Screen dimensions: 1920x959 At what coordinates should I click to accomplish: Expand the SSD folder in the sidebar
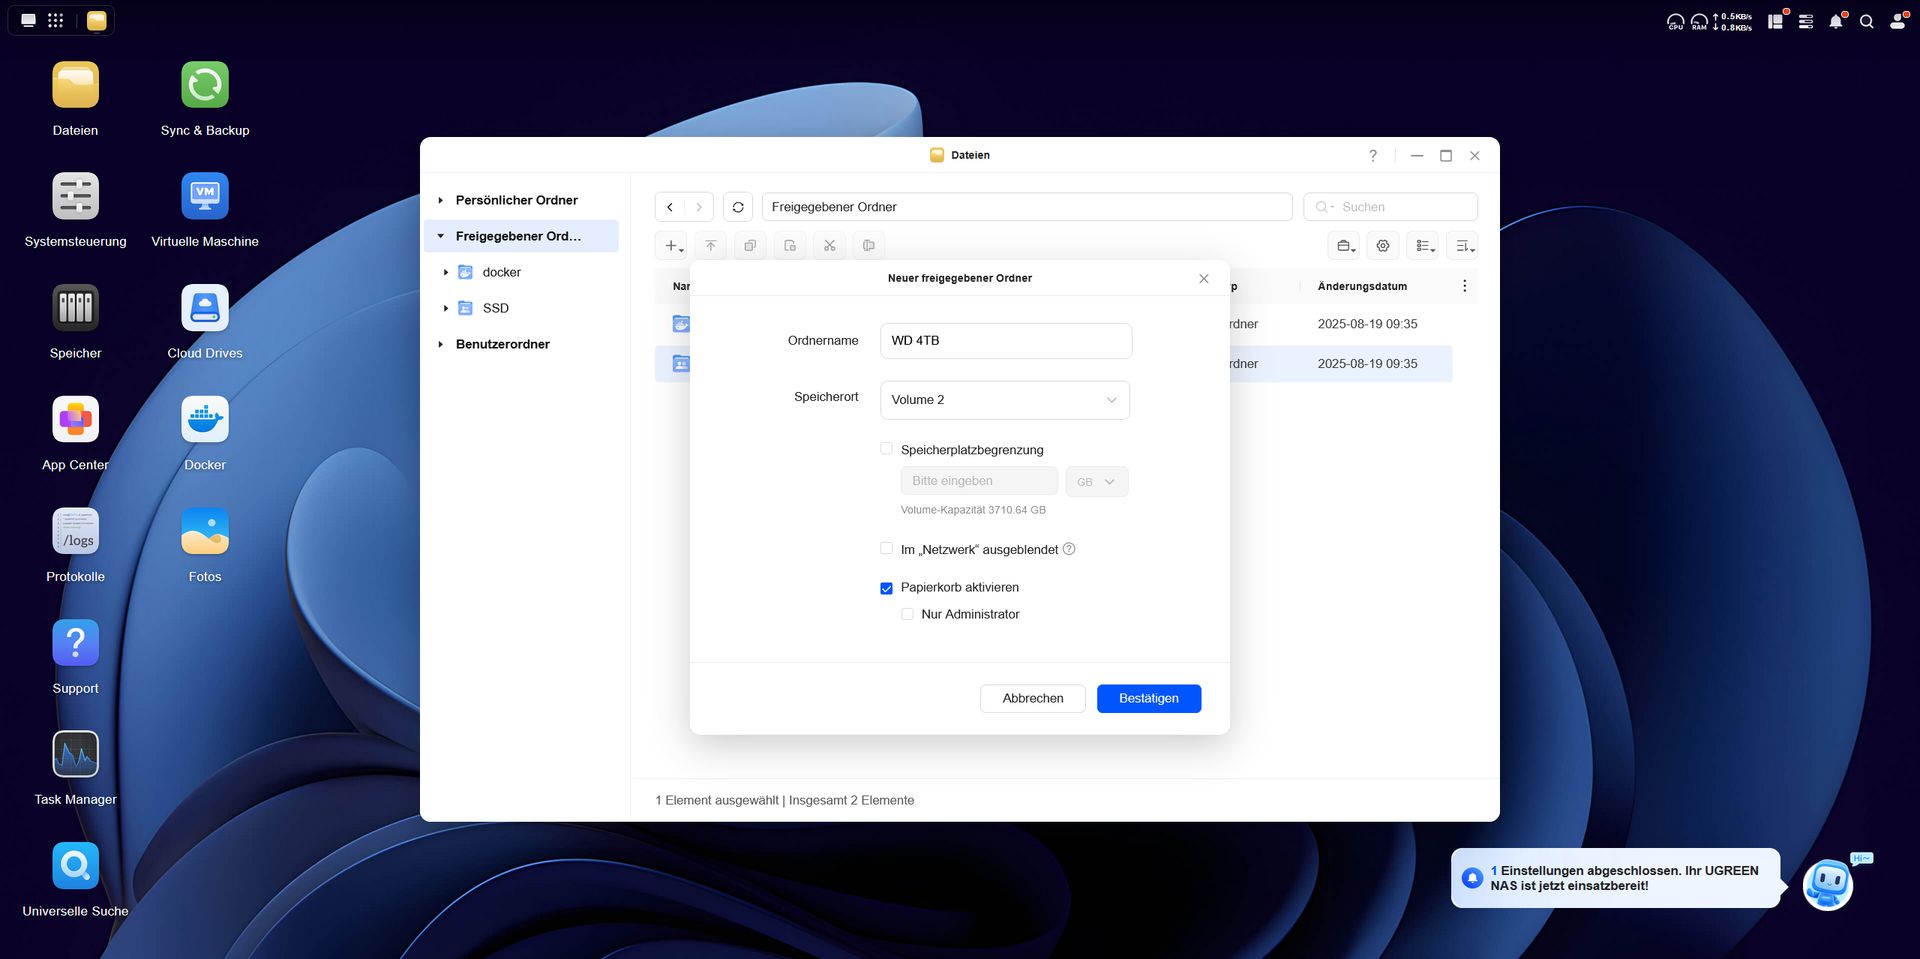tap(446, 308)
